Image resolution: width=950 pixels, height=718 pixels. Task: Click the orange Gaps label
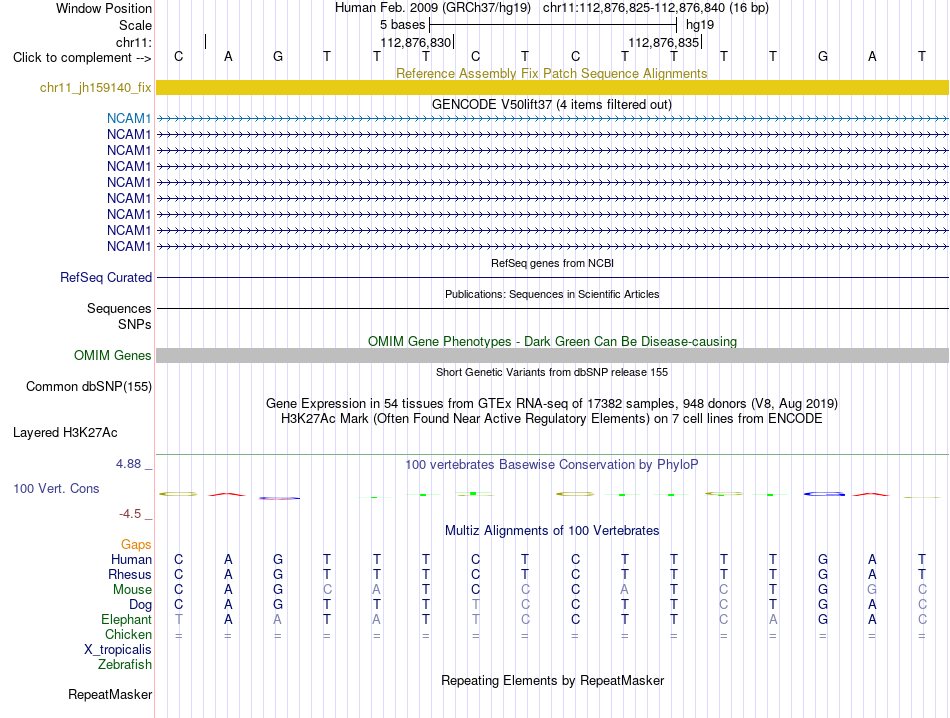(x=136, y=545)
